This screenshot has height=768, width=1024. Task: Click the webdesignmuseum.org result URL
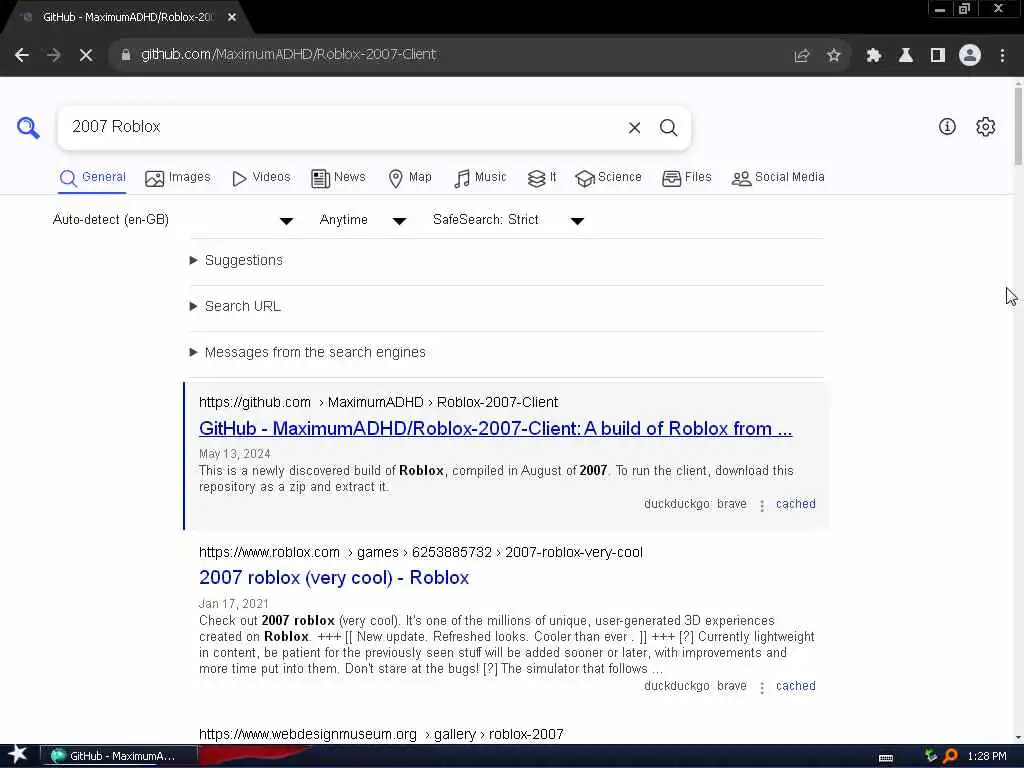(381, 735)
